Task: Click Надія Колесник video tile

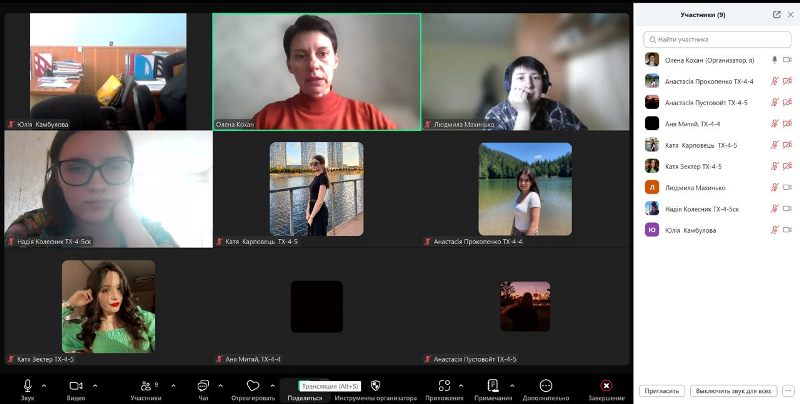Action: [x=108, y=189]
